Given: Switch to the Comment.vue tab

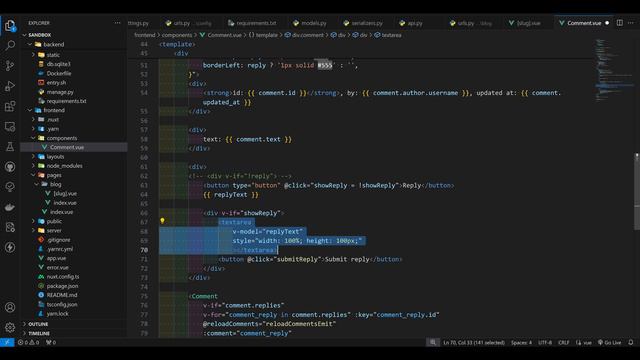Looking at the screenshot, I should (584, 23).
